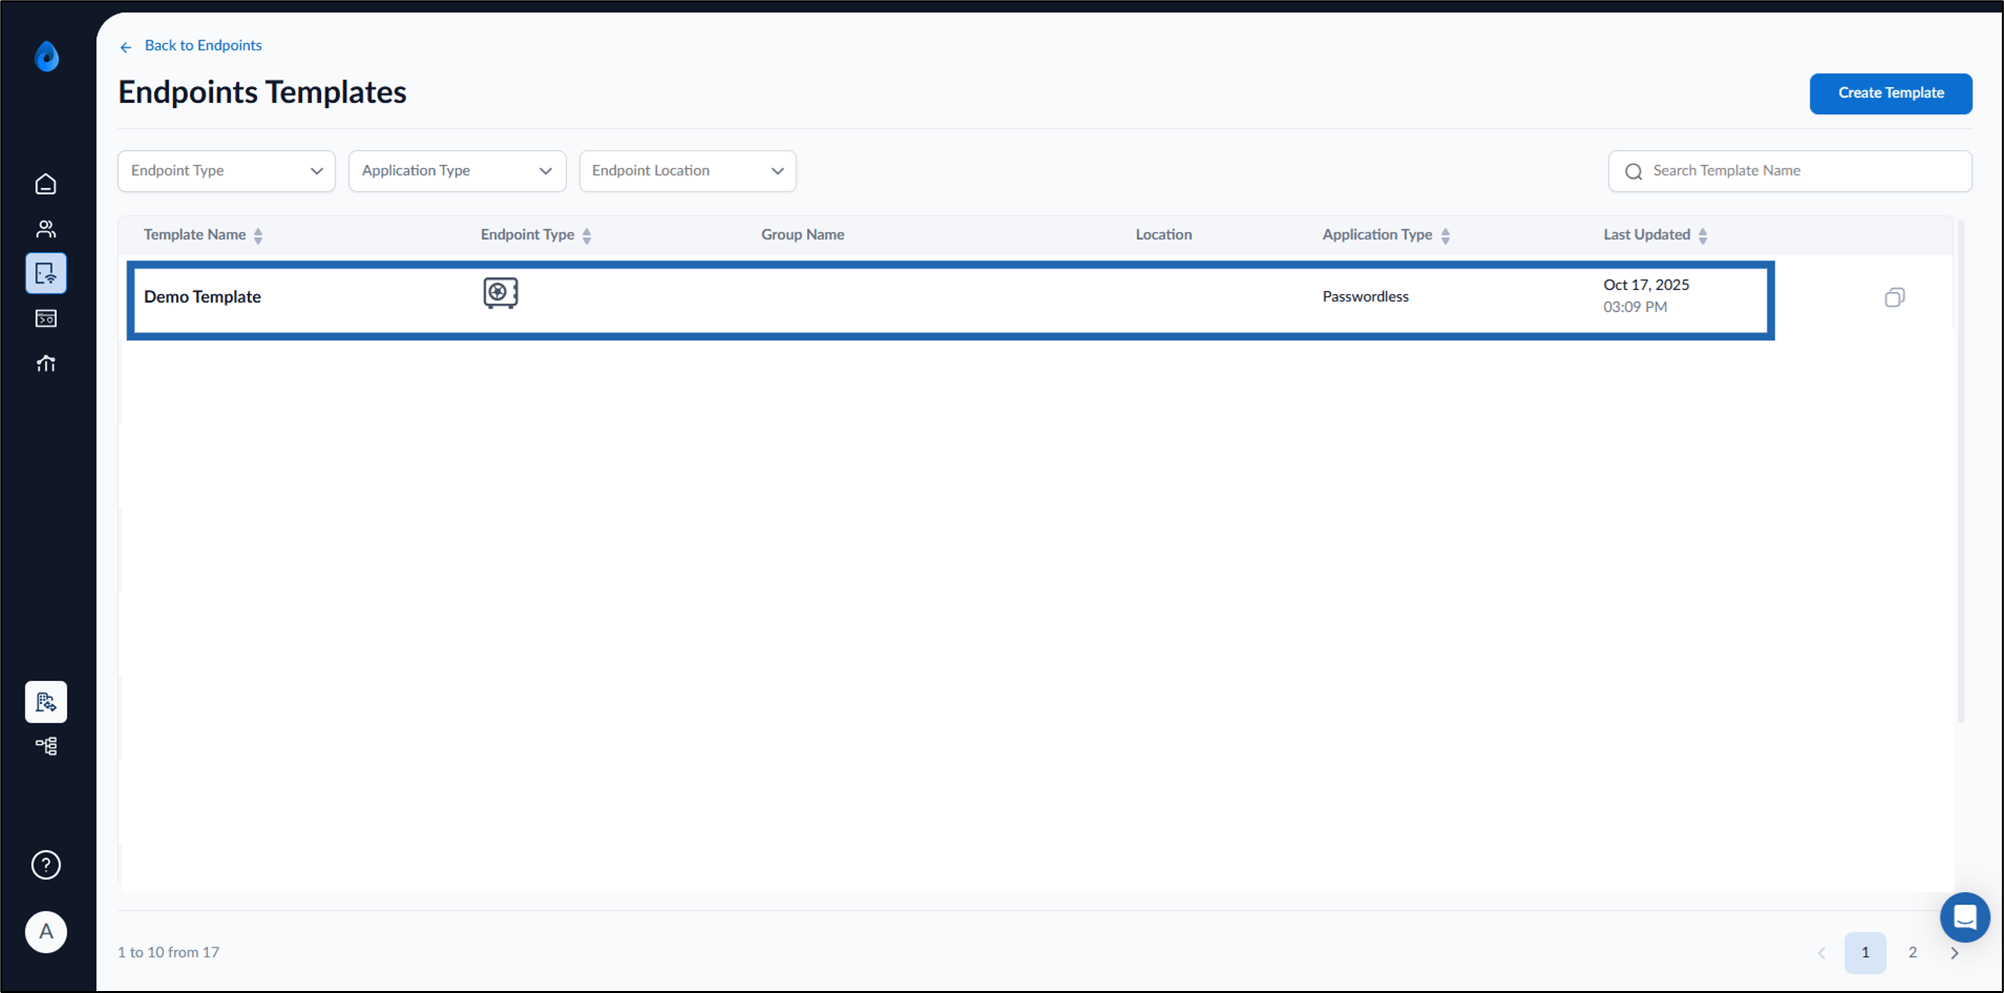
Task: Sort by Endpoint Type column arrows
Action: [587, 236]
